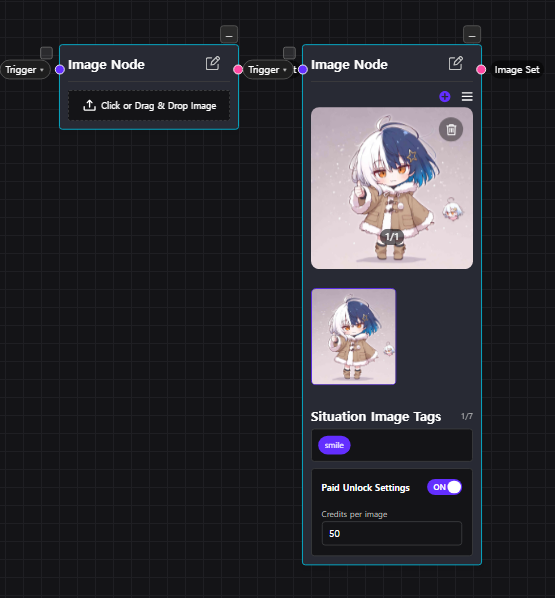Click the Situation Image Tags input box

click(392, 445)
